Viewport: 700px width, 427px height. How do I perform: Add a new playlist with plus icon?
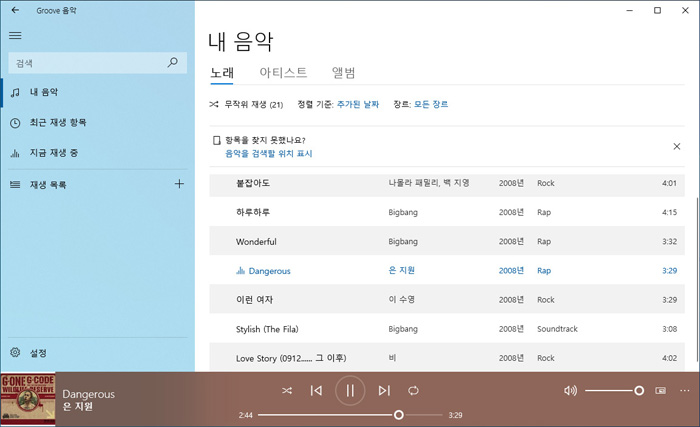pyautogui.click(x=179, y=184)
